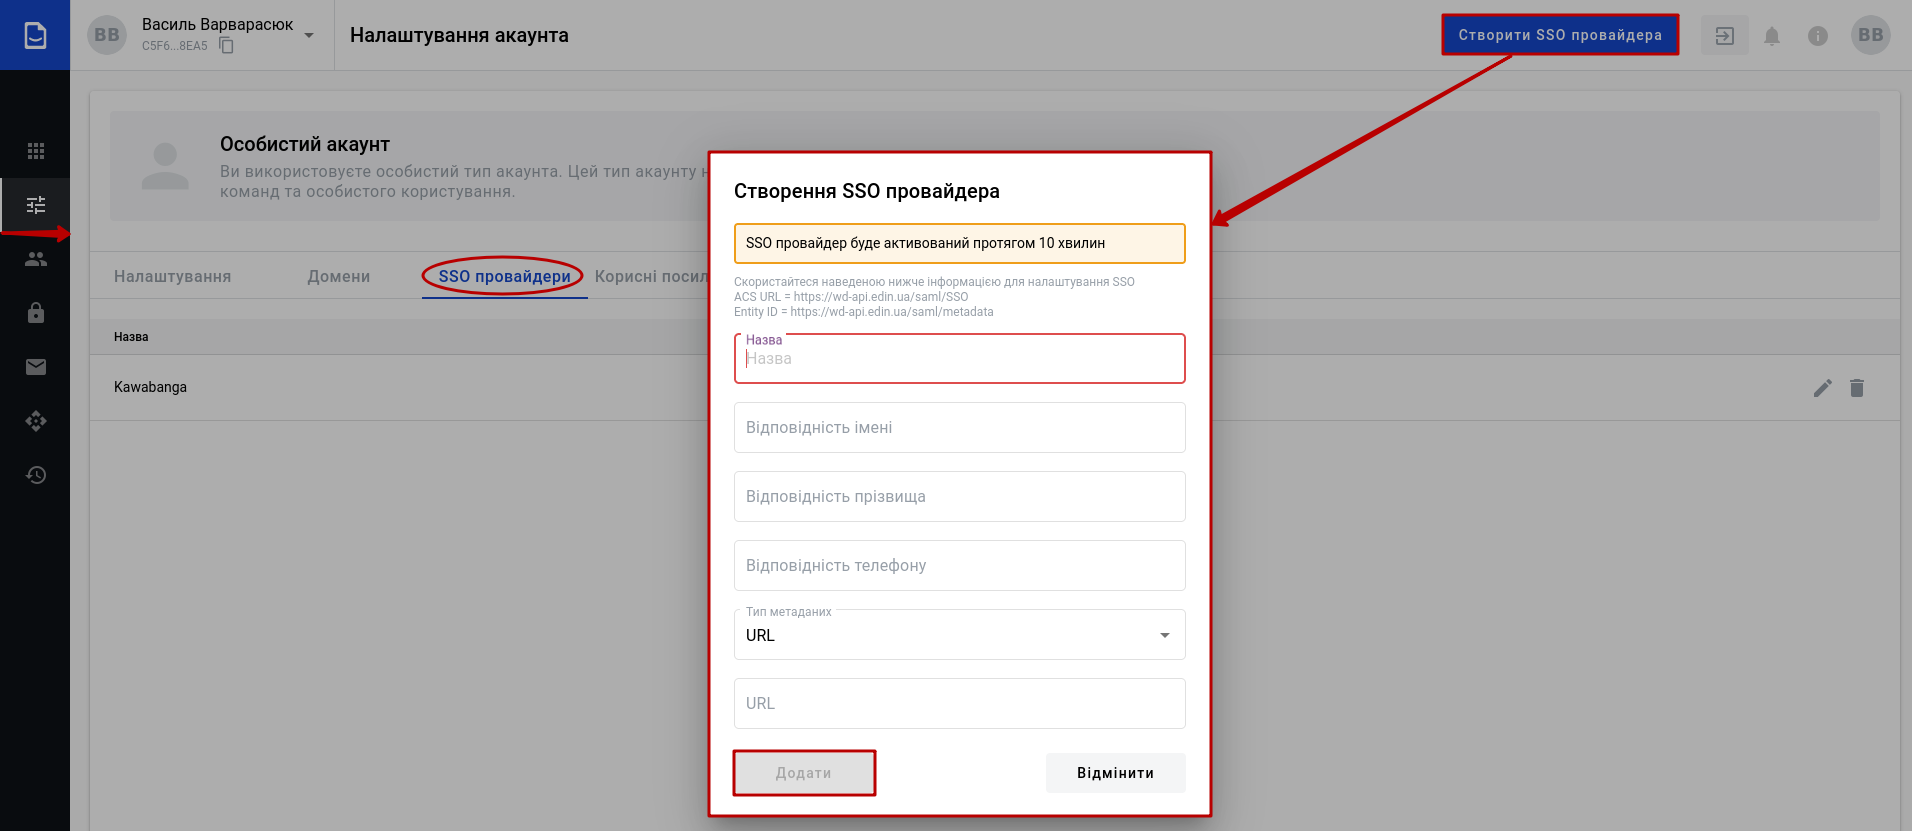The image size is (1912, 831).
Task: Click the history clock icon in the sidebar
Action: 36,475
